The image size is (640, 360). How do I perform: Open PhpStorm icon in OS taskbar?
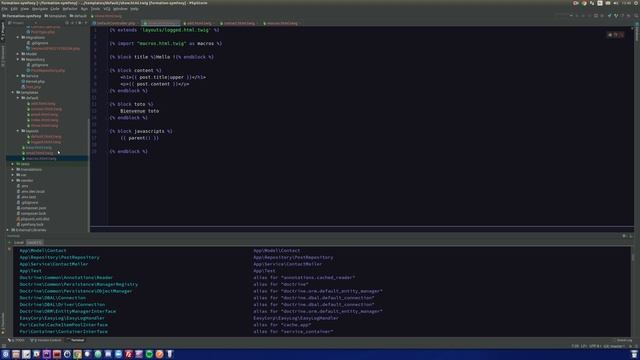(47, 354)
